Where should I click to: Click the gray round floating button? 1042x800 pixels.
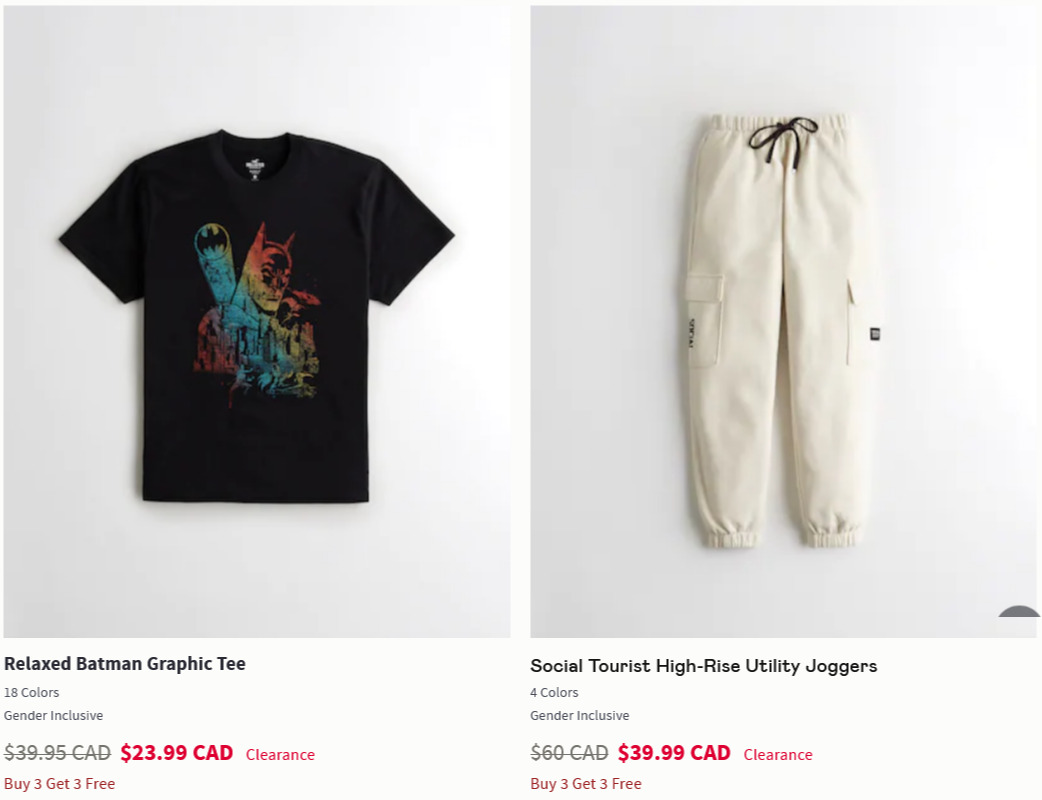[x=1019, y=613]
